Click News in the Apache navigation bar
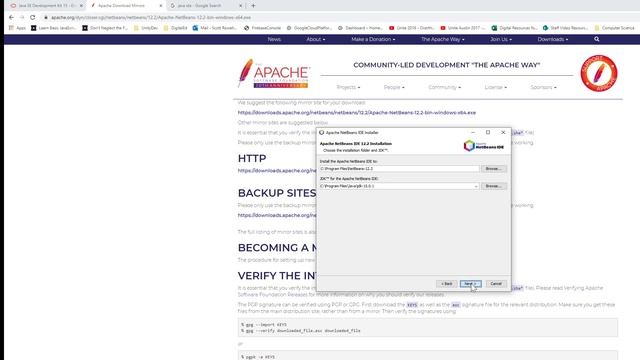Image resolution: width=640 pixels, height=360 pixels. point(274,40)
